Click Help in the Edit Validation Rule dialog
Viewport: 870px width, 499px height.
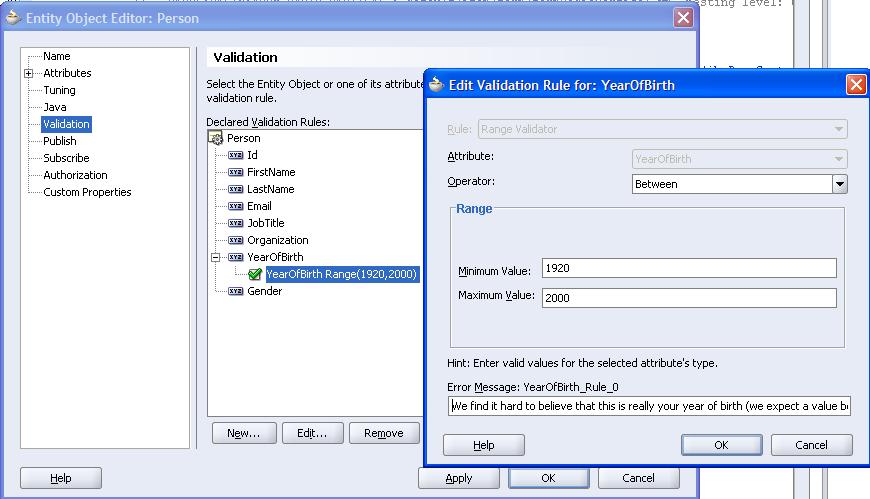point(484,445)
